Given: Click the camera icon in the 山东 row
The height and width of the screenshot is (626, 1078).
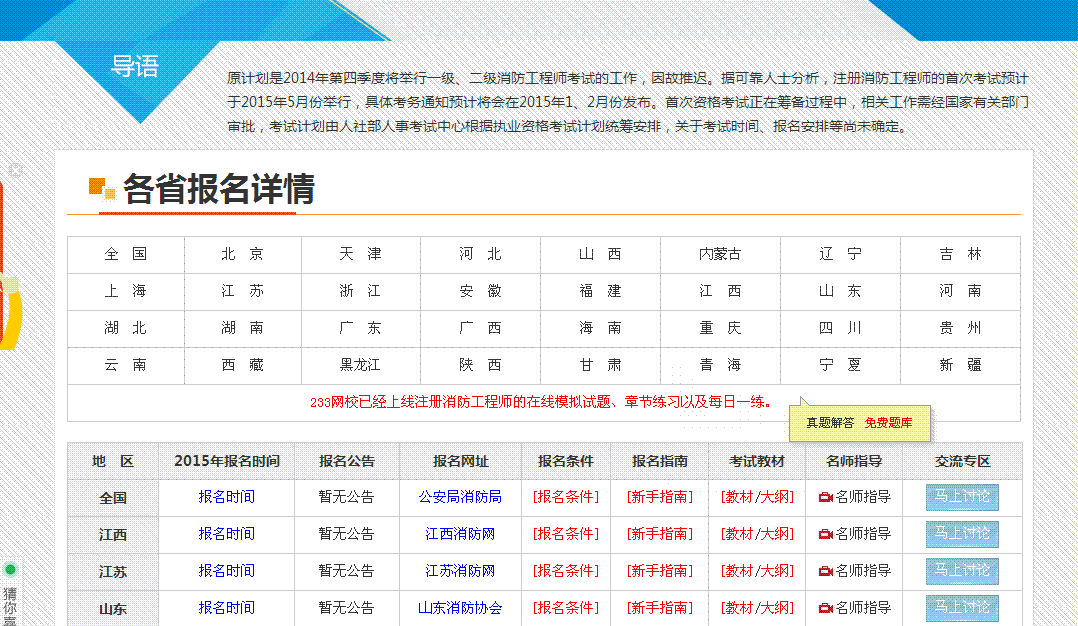Looking at the screenshot, I should [x=826, y=608].
